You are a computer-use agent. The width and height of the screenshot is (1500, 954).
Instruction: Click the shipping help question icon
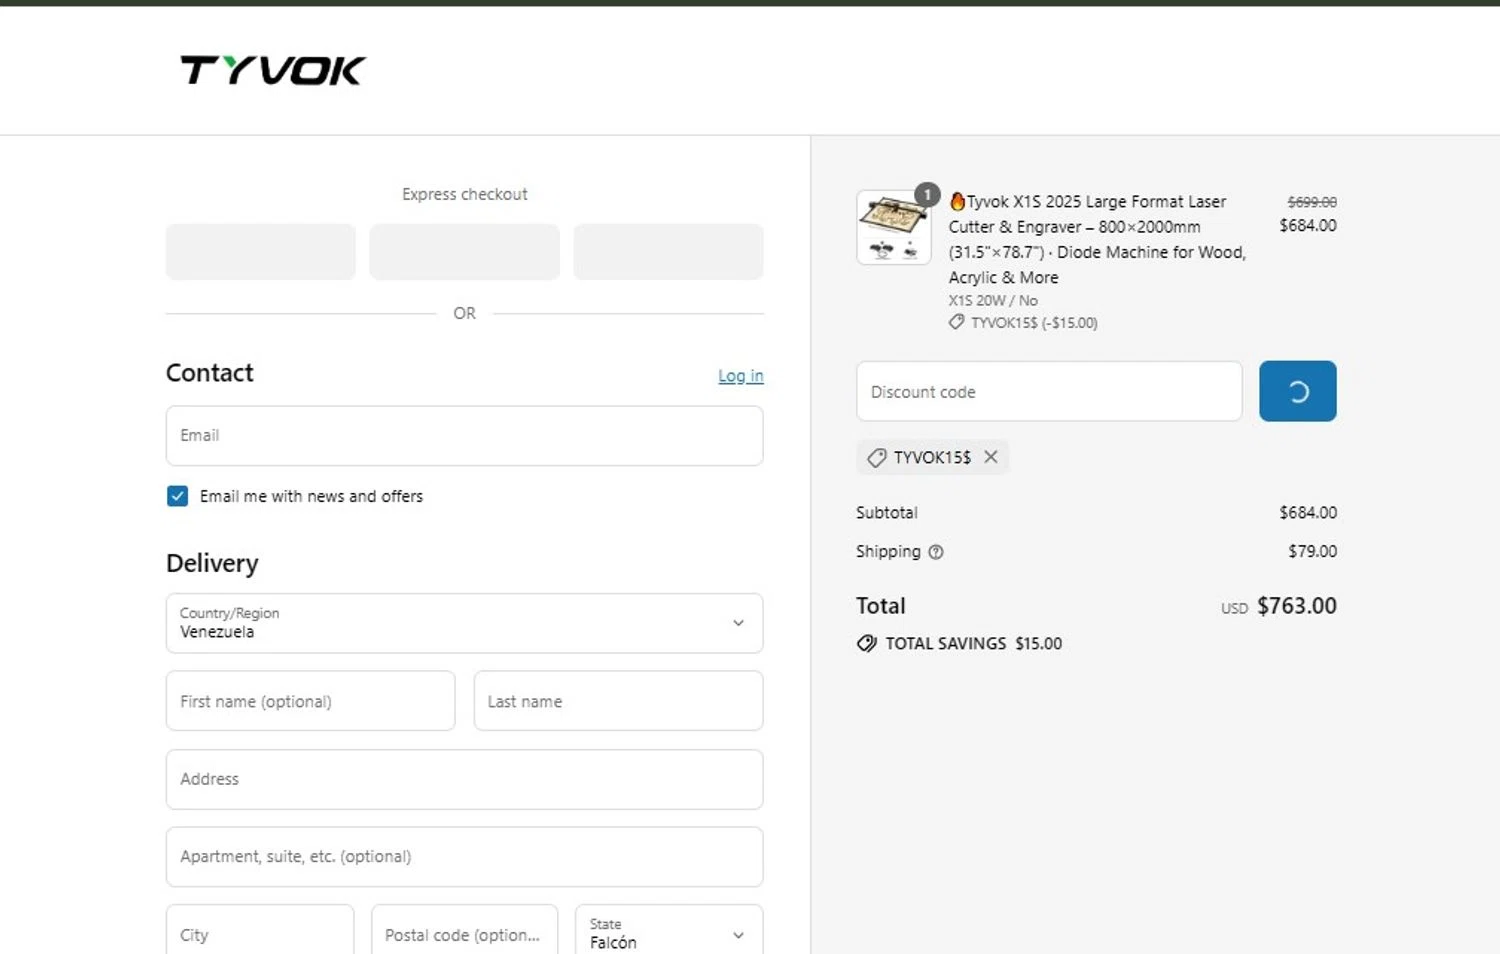(936, 552)
